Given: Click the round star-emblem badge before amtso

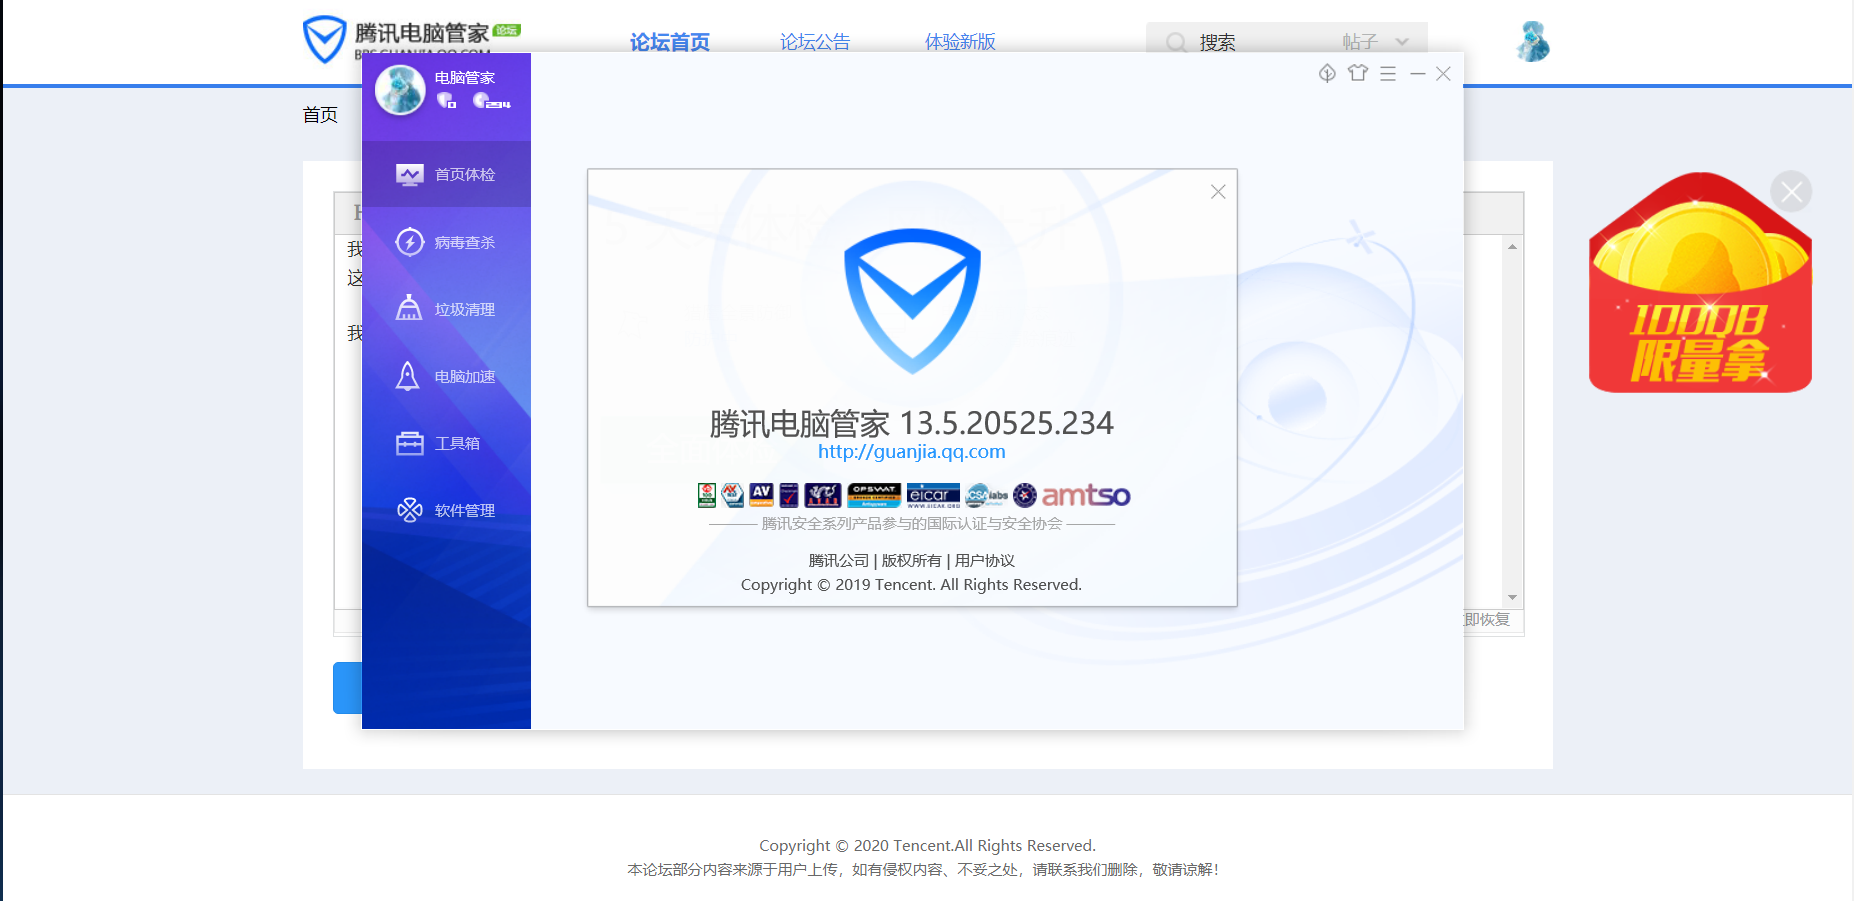Looking at the screenshot, I should click(x=1025, y=495).
